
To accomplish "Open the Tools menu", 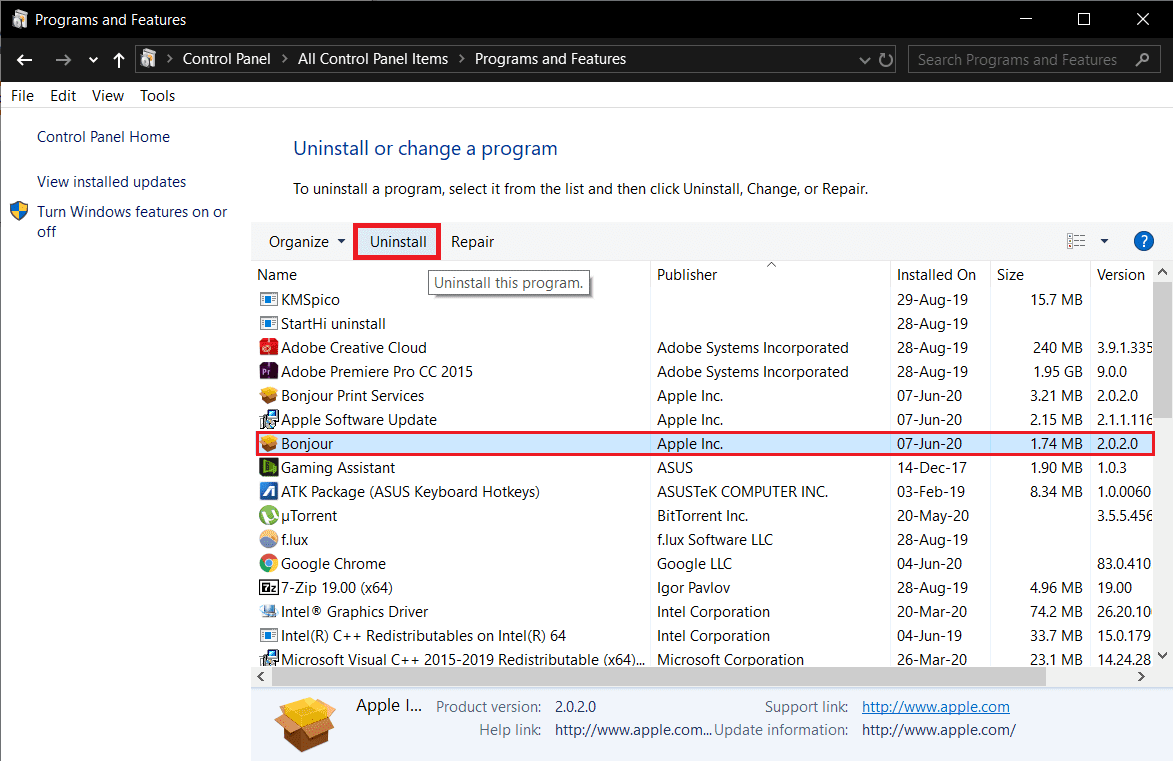I will pyautogui.click(x=157, y=96).
